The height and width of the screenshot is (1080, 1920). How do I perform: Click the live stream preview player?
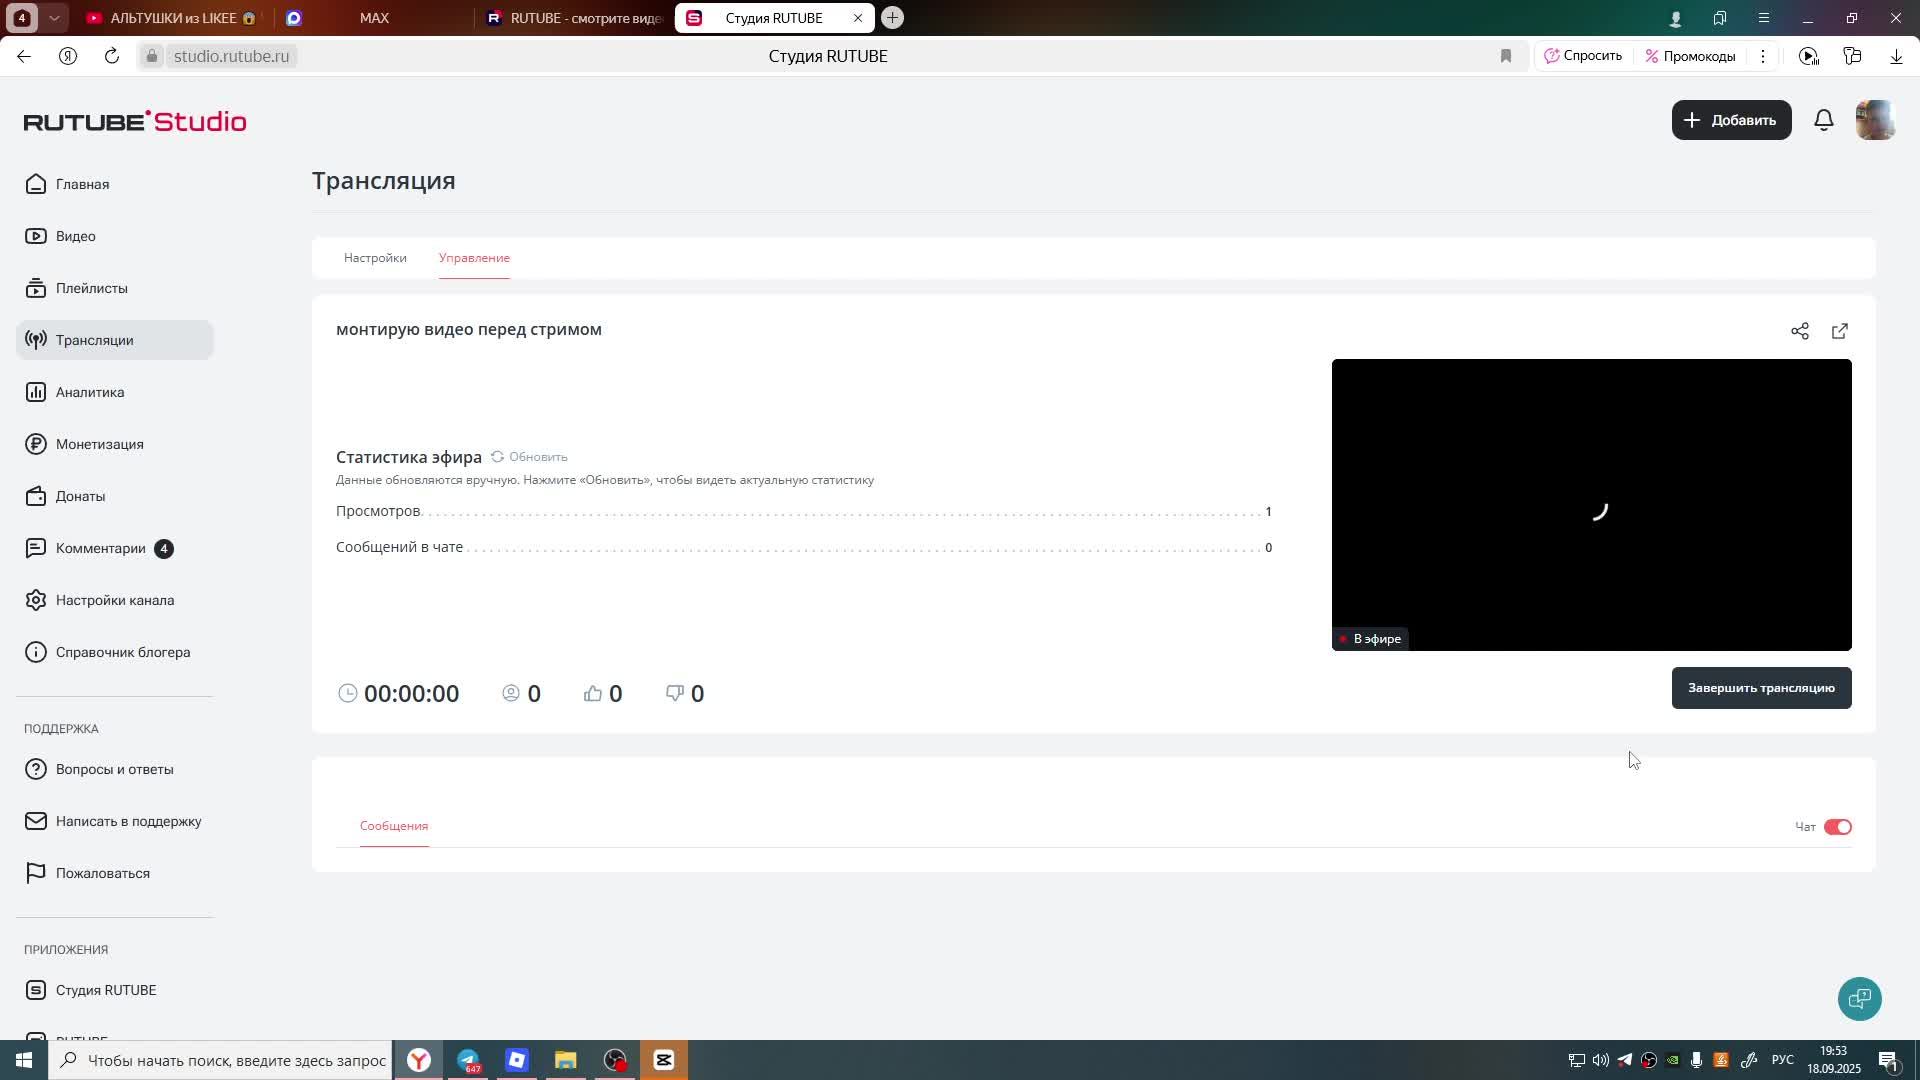(x=1590, y=505)
